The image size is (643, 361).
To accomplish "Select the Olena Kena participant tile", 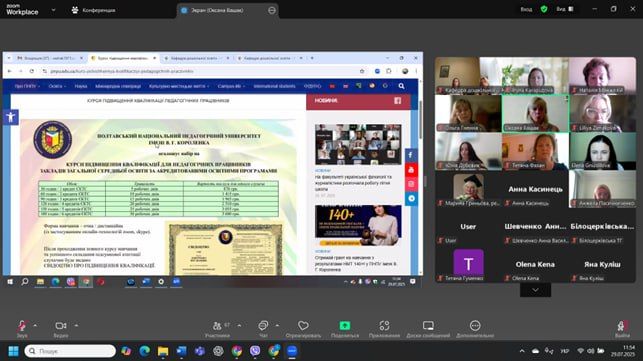I will pyautogui.click(x=535, y=265).
